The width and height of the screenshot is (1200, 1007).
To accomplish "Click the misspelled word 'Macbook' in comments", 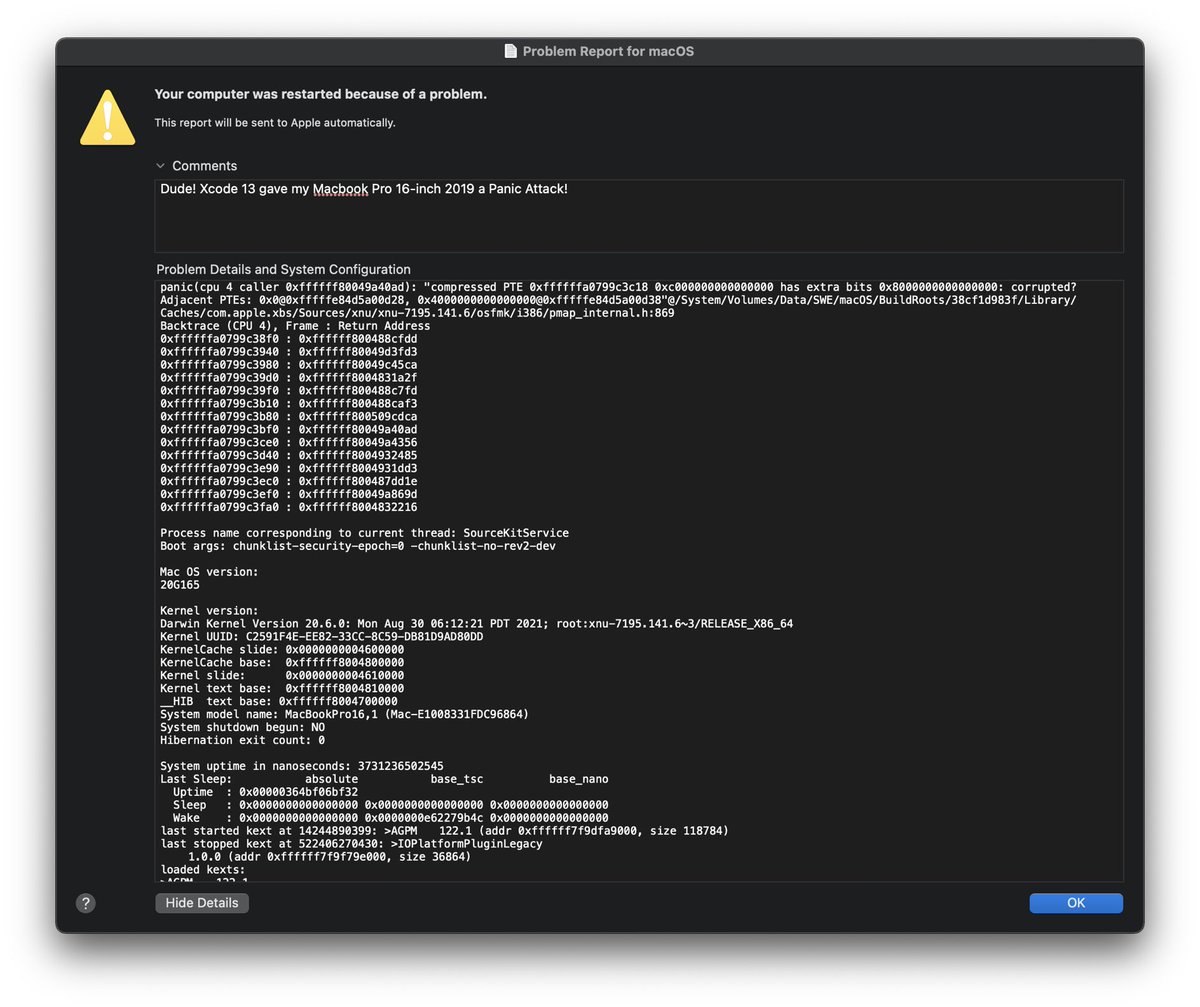I will click(x=340, y=189).
